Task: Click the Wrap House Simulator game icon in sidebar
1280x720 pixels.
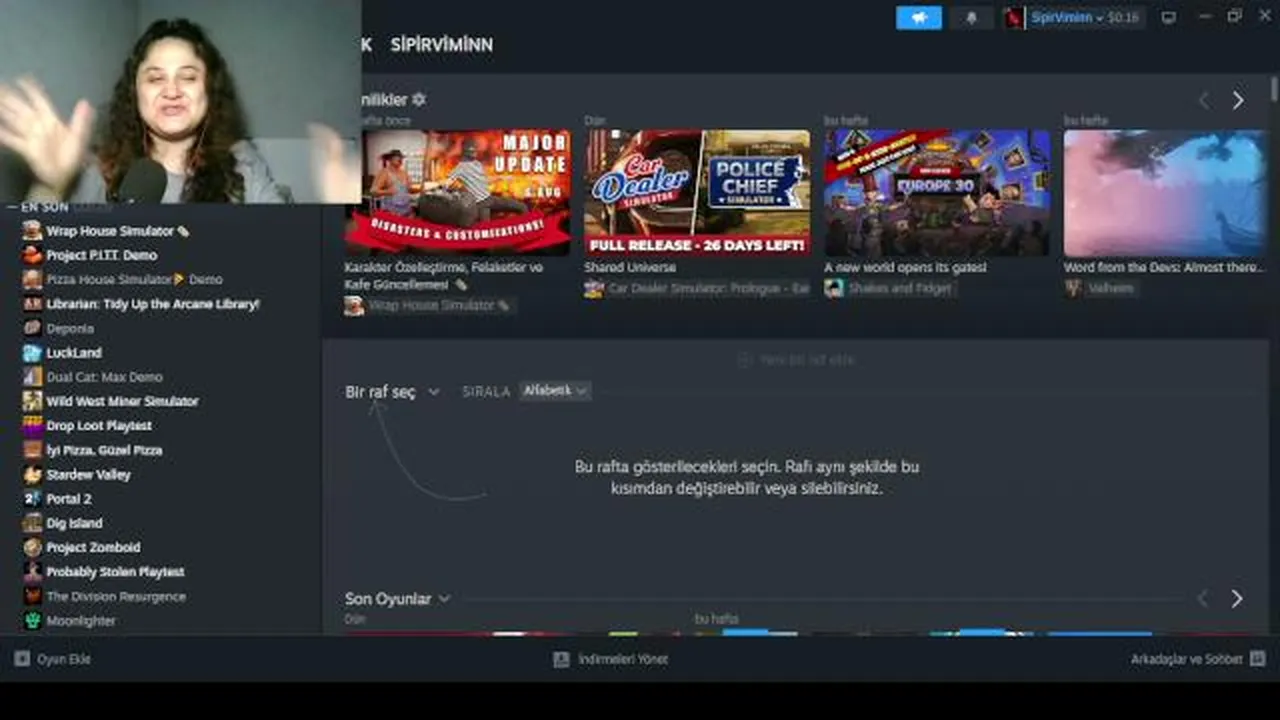Action: [33, 231]
